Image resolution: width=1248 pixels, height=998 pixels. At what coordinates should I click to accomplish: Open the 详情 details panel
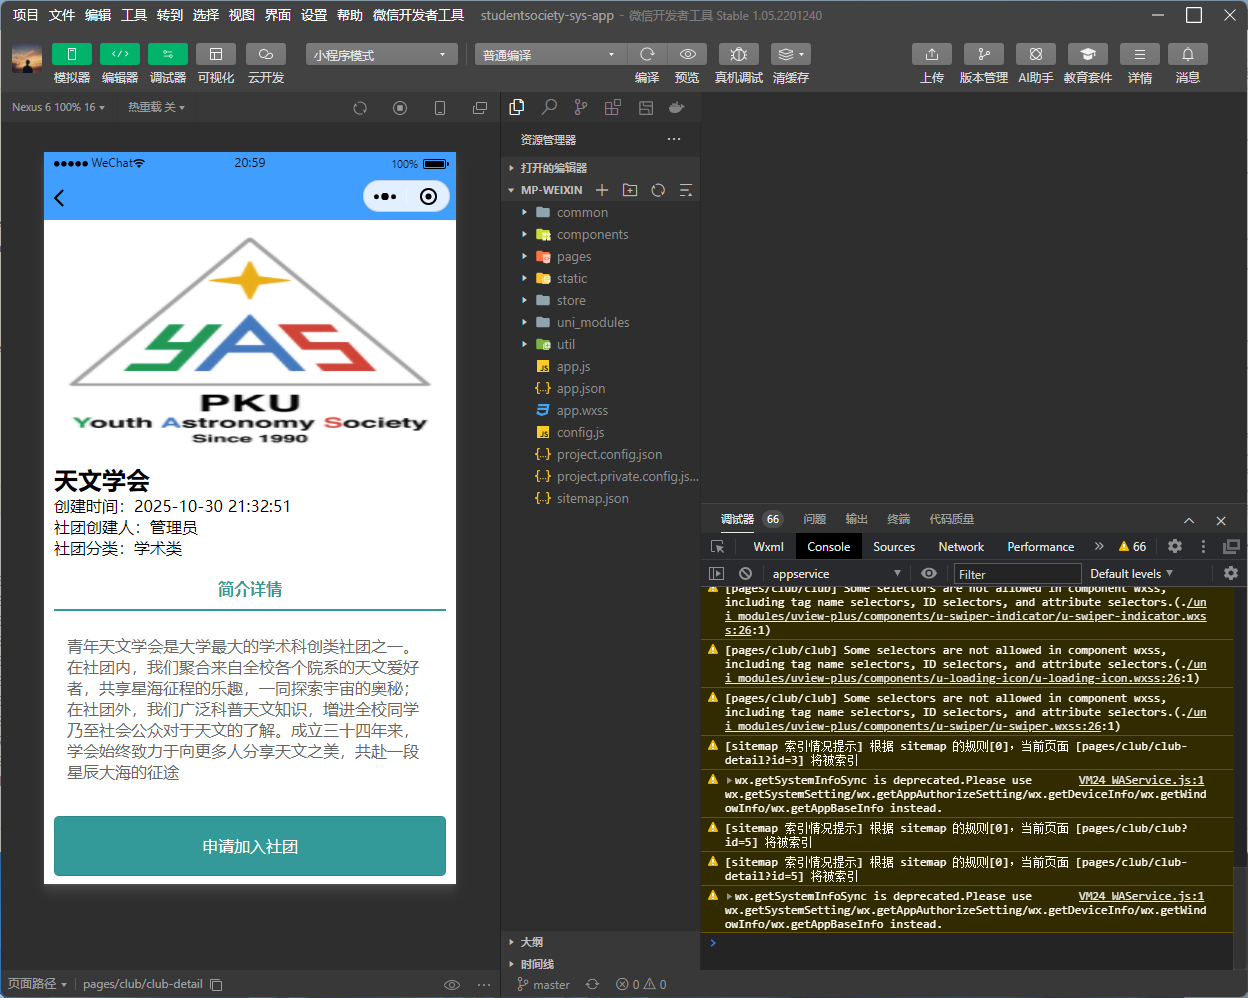[x=1140, y=54]
